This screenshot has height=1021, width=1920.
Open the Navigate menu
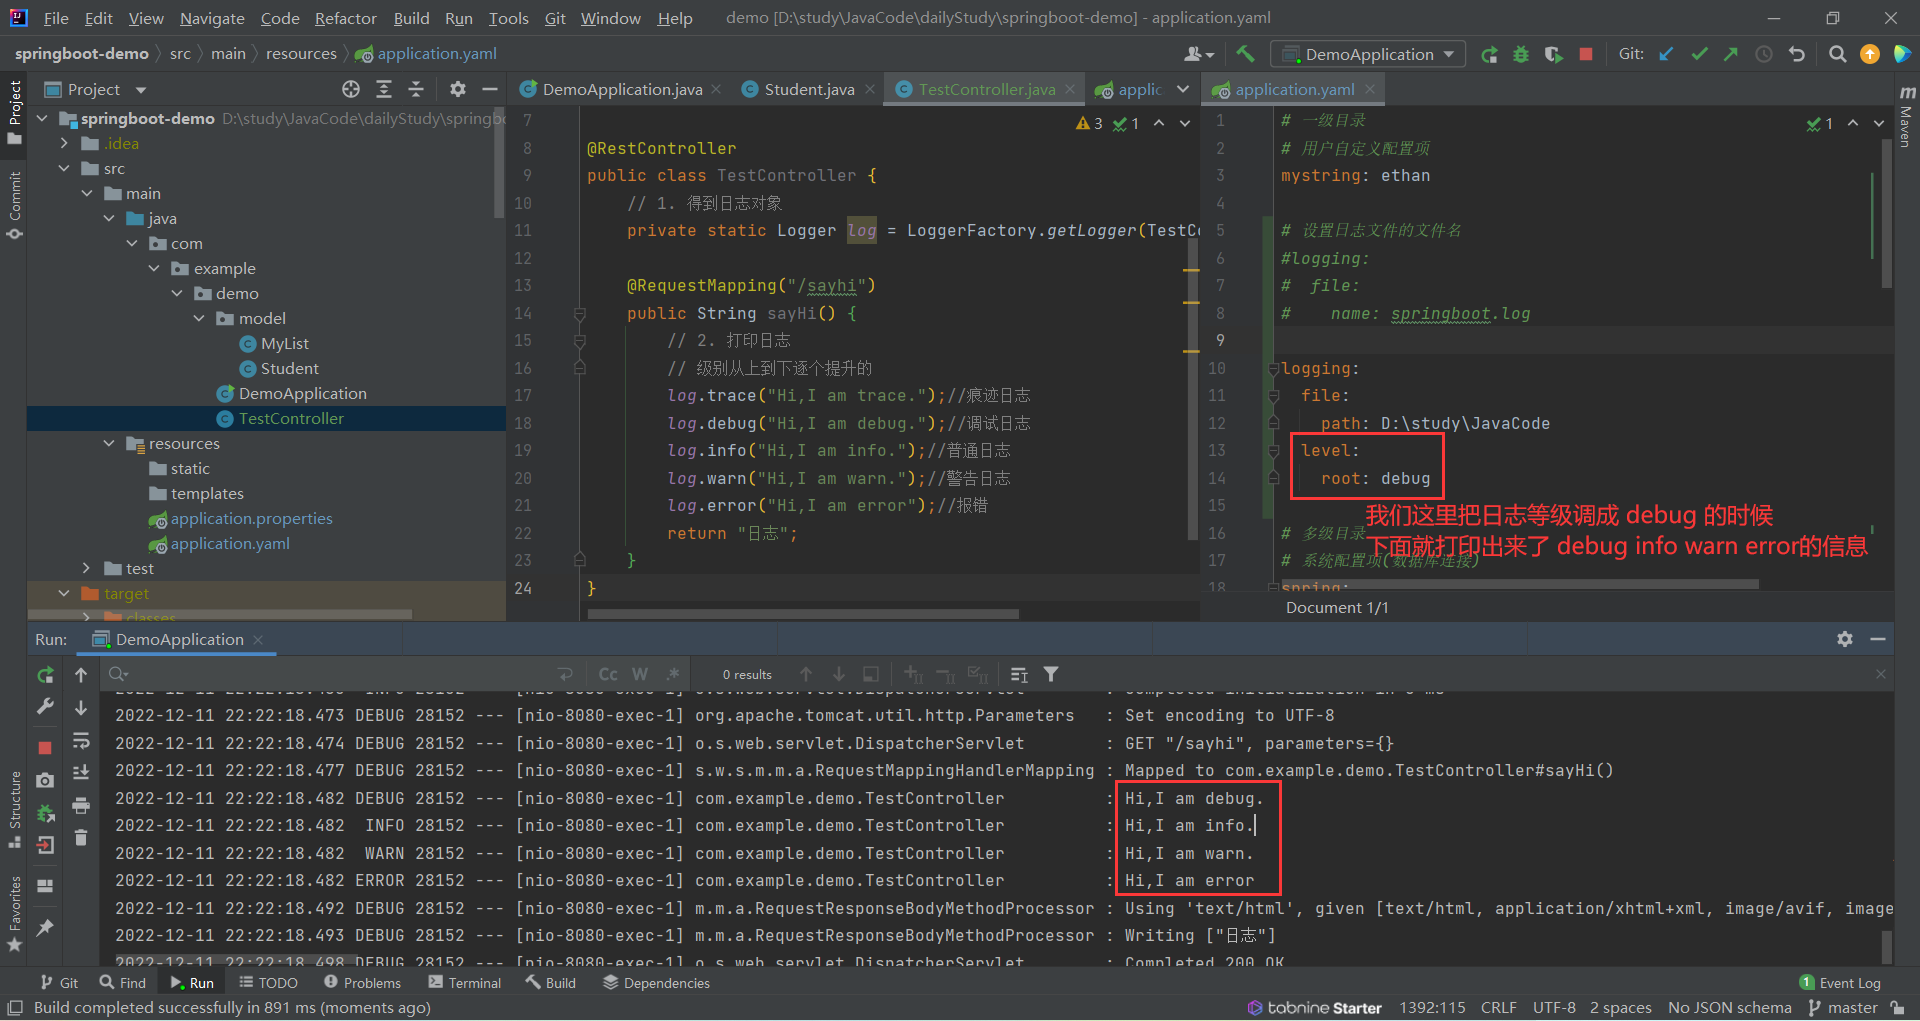pyautogui.click(x=212, y=18)
